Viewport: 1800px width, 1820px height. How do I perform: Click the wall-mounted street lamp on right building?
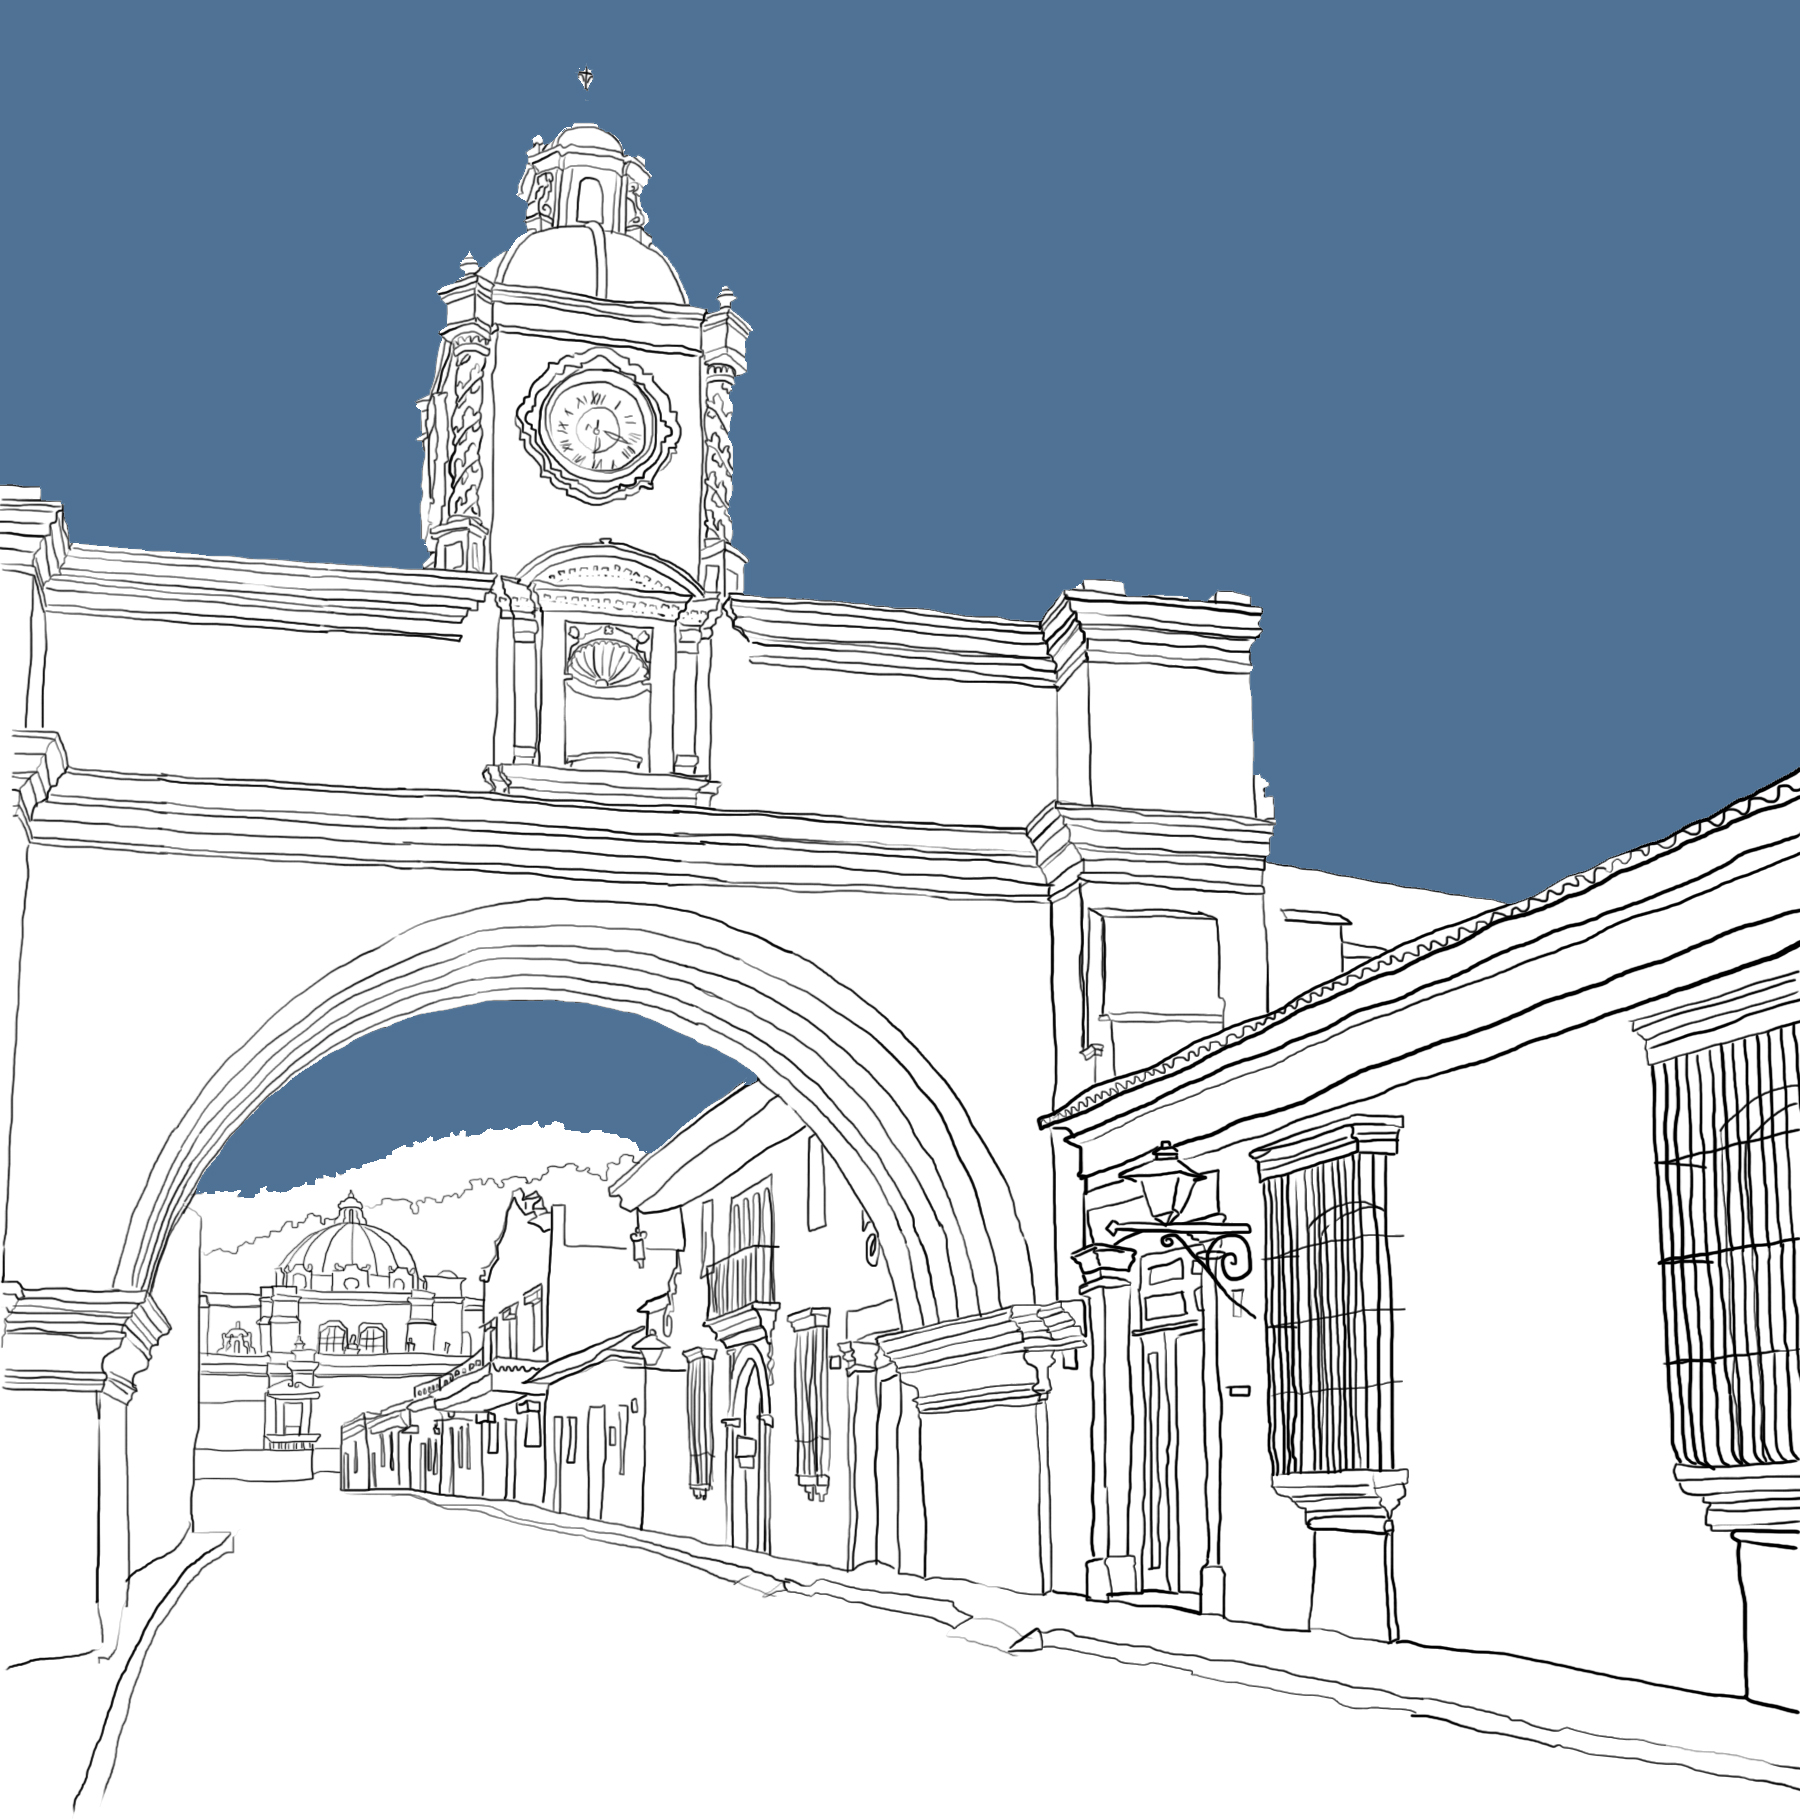pyautogui.click(x=1164, y=1185)
